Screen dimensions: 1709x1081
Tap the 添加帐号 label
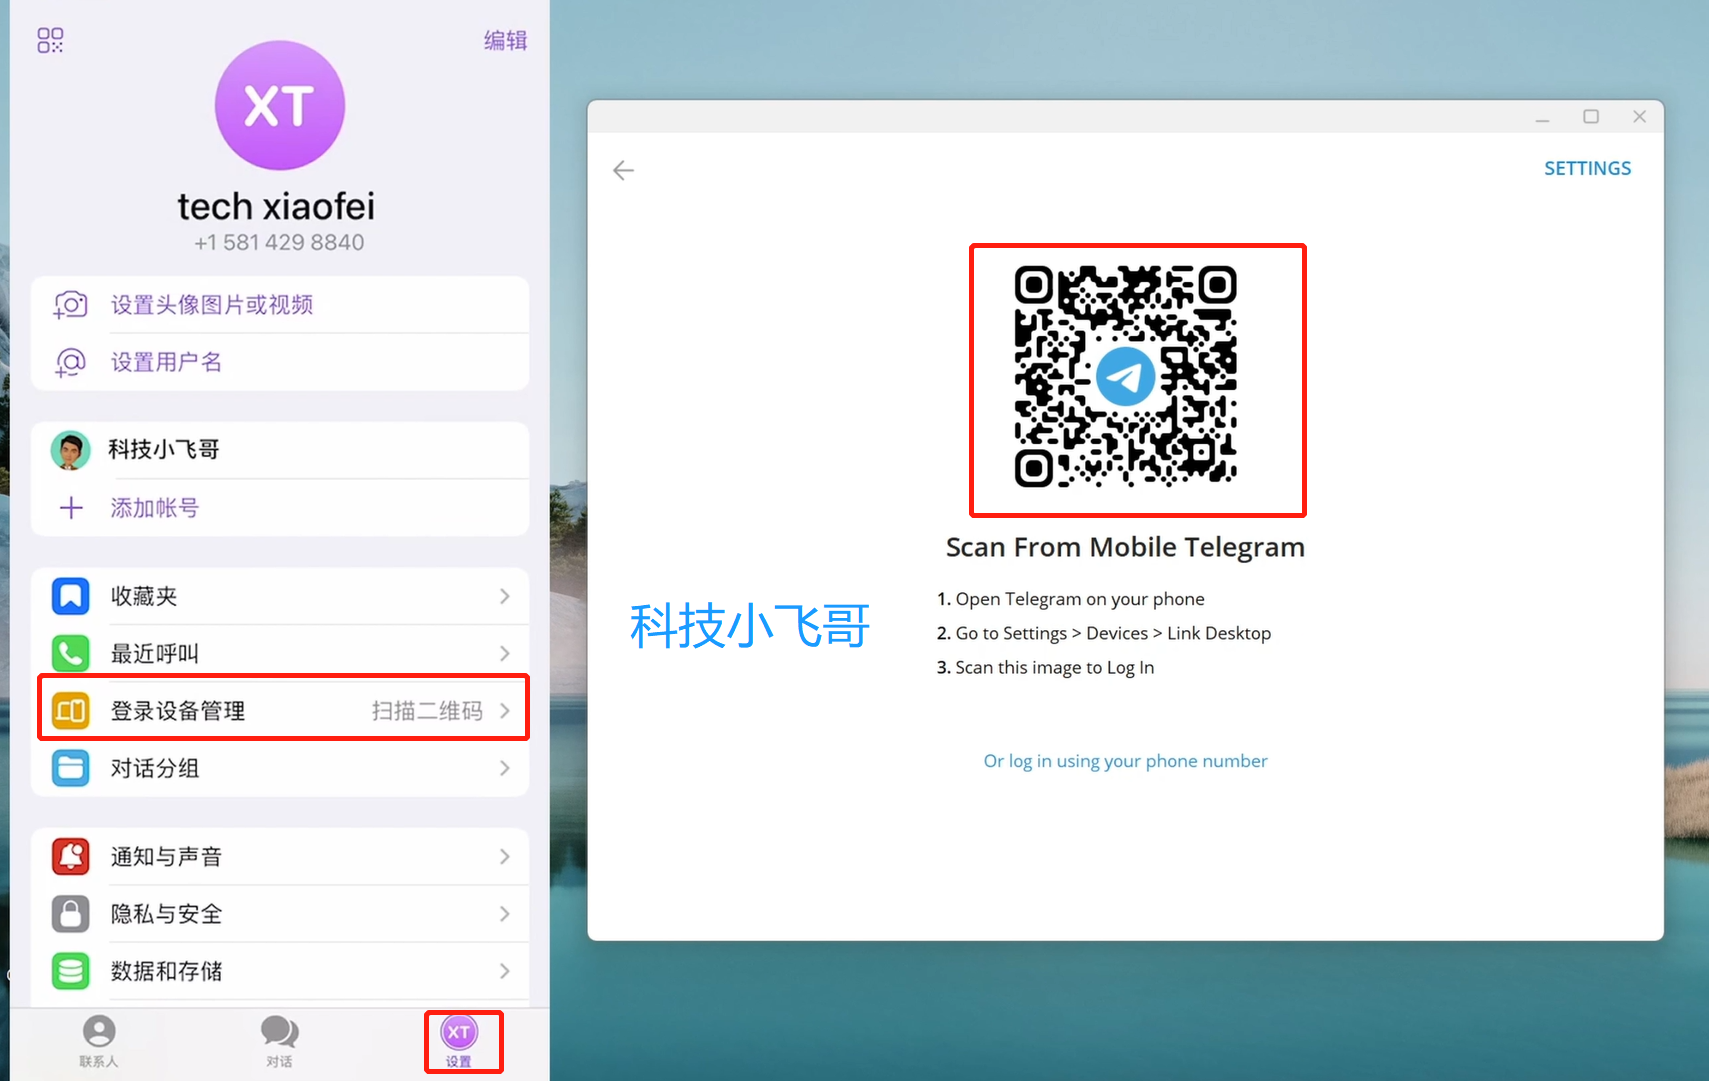pos(155,508)
